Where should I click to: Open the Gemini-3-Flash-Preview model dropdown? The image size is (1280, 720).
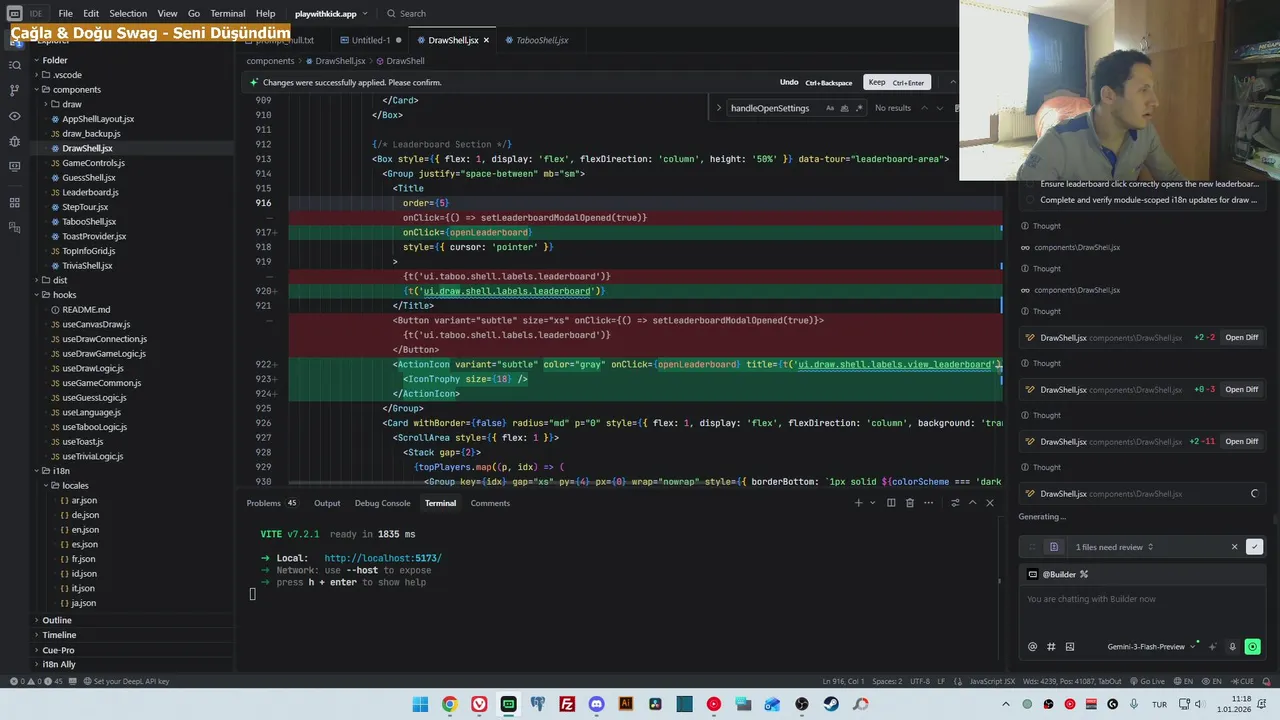point(1151,647)
